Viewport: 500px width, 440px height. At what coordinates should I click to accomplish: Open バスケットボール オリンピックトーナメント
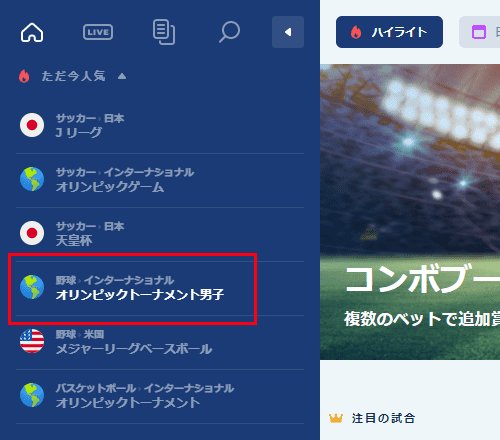coord(160,396)
